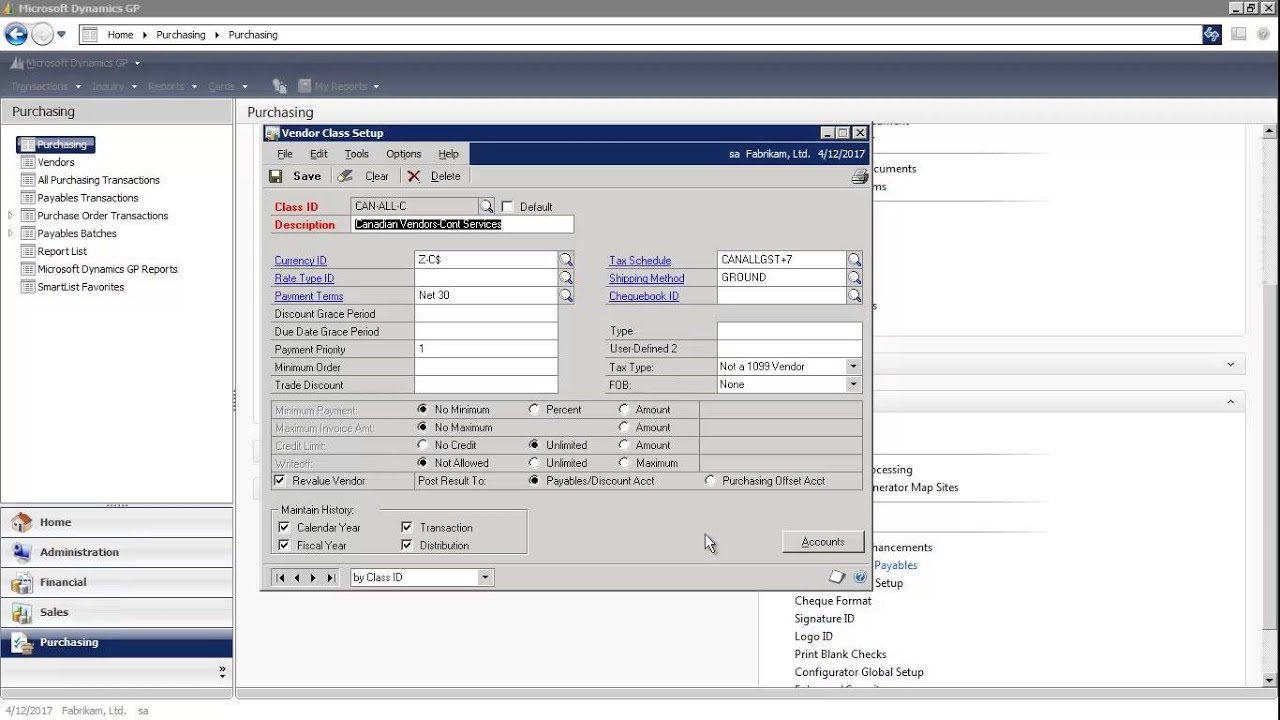This screenshot has height=720, width=1280.
Task: Select Purchasing Offset Acct radio option
Action: (x=711, y=481)
